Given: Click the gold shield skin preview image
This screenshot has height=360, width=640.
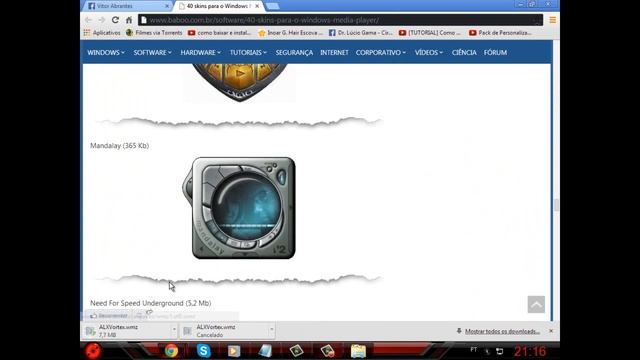Looking at the screenshot, I should (240, 82).
